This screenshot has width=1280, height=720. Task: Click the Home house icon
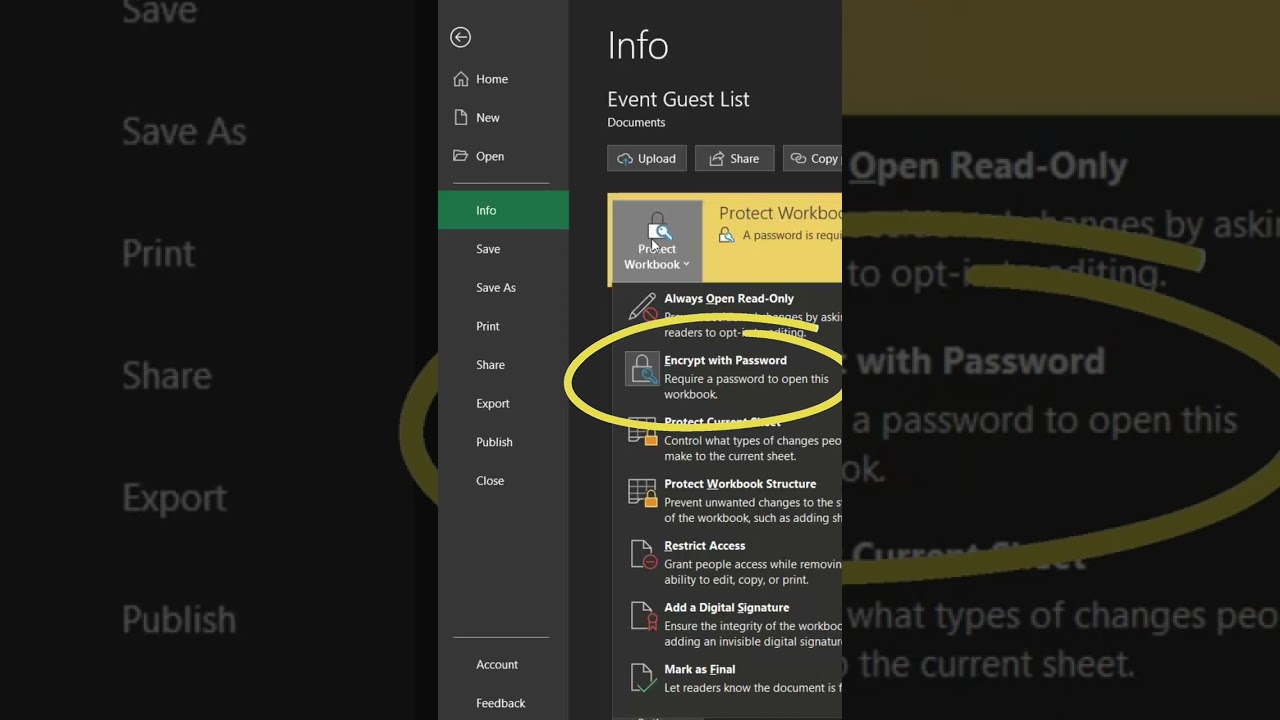(460, 79)
